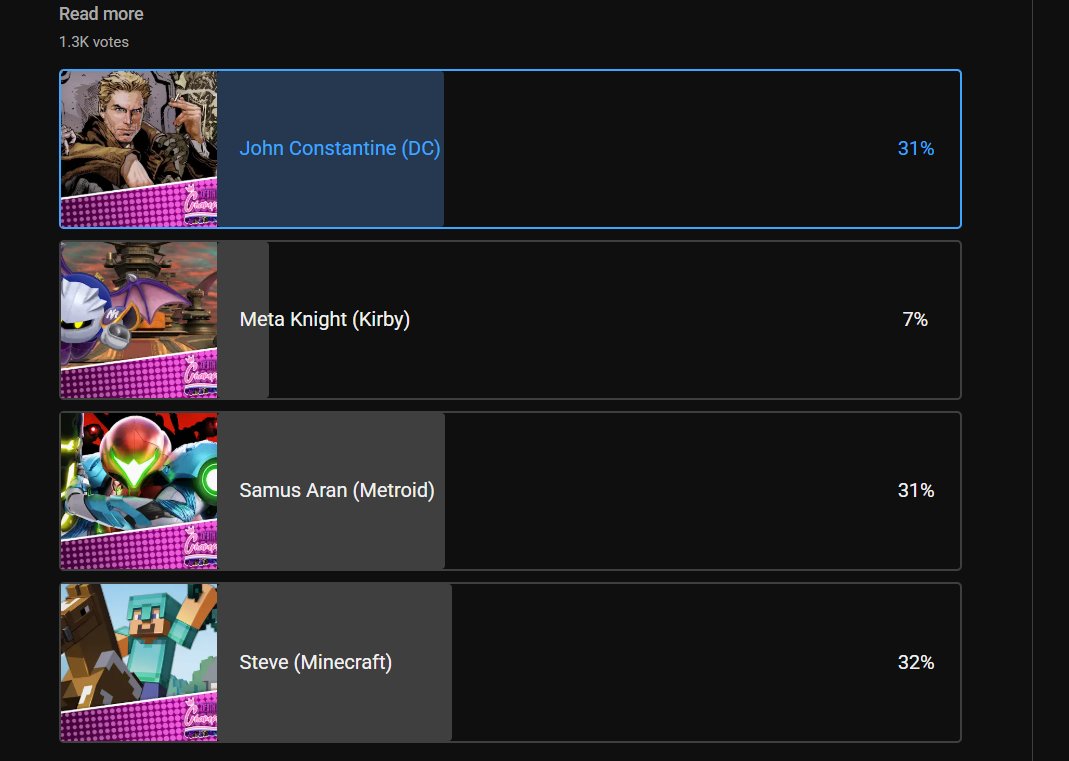The height and width of the screenshot is (761, 1069).
Task: Click the empty area of the Steve row
Action: (672, 662)
